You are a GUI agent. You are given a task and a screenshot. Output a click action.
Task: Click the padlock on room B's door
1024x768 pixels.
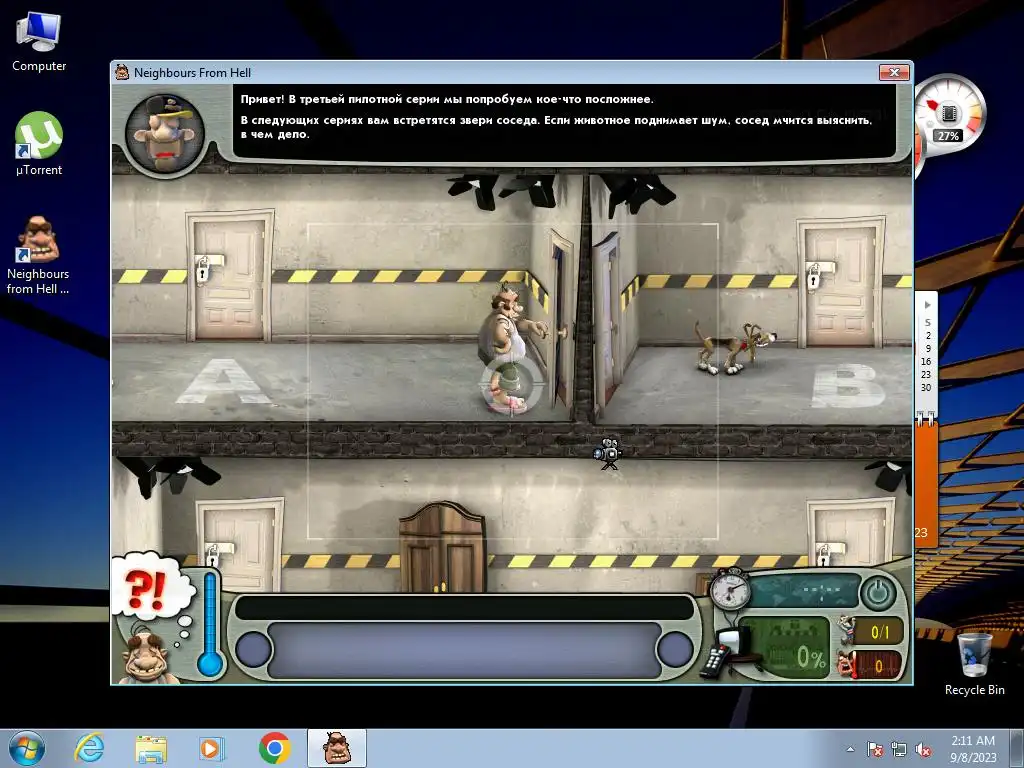[x=813, y=276]
